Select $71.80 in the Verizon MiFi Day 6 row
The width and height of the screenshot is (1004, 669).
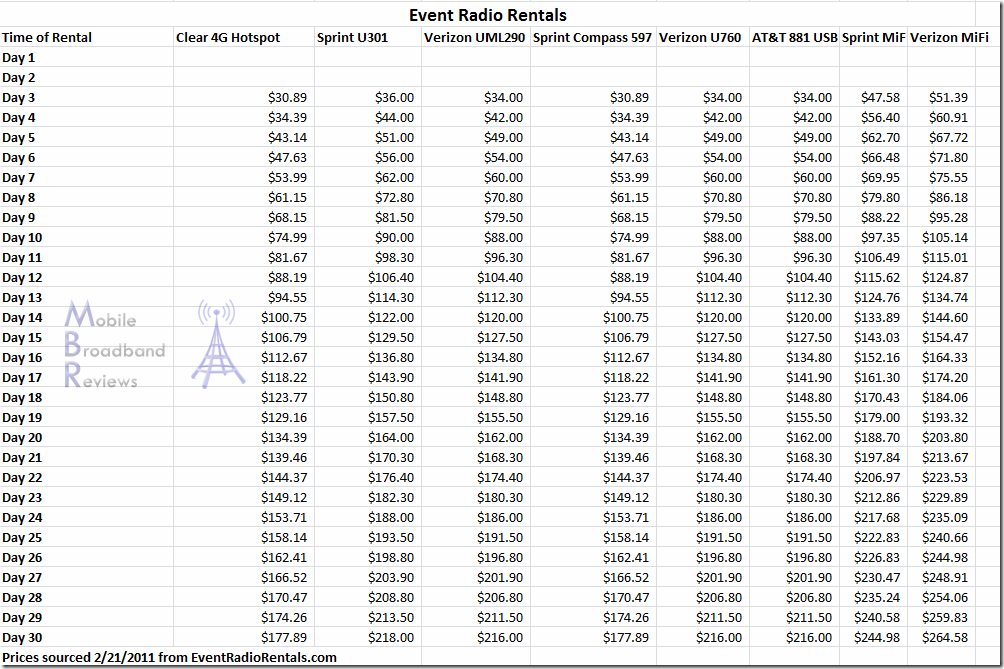[948, 157]
